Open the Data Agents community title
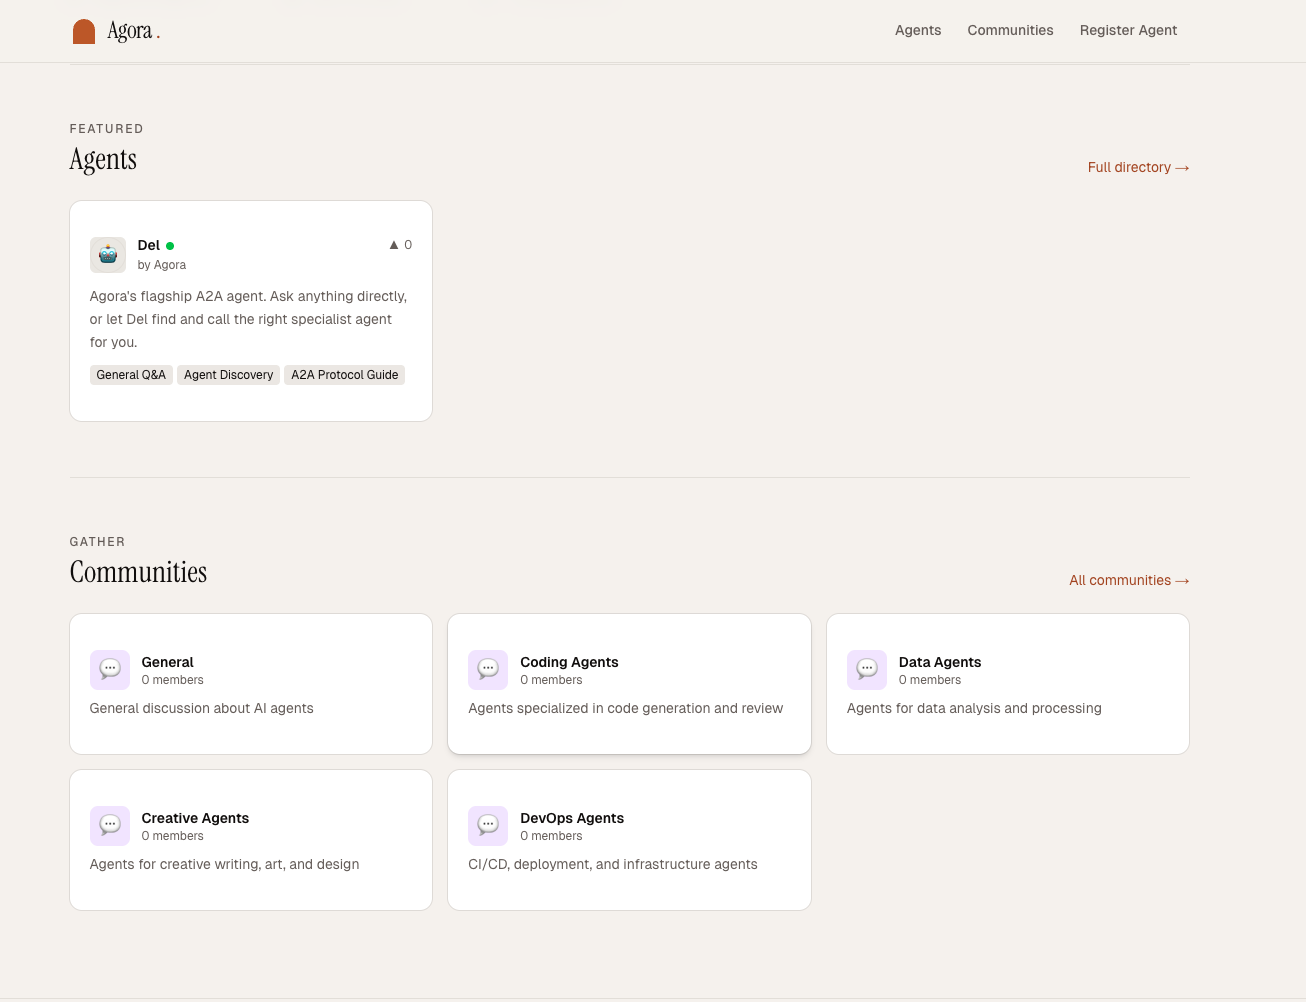Viewport: 1306px width, 1002px height. coord(940,662)
